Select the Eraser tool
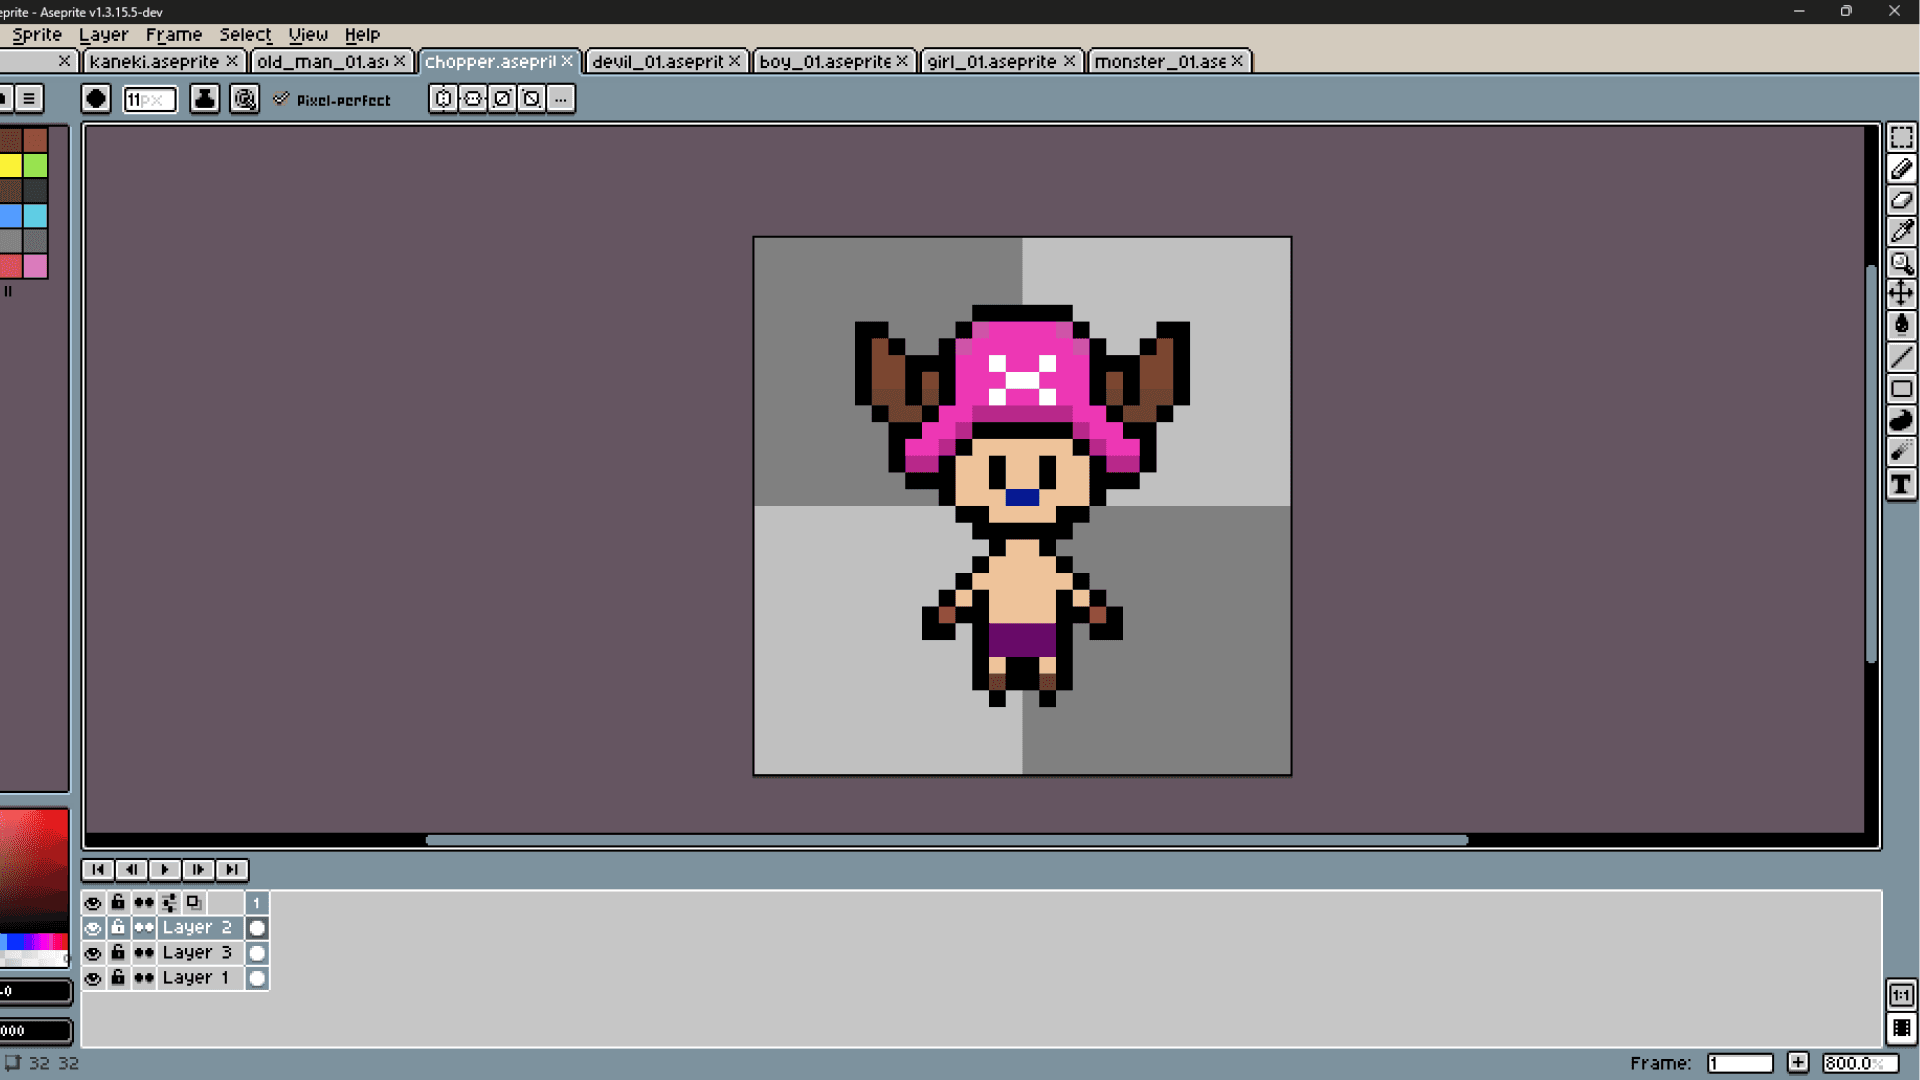 click(x=1901, y=200)
